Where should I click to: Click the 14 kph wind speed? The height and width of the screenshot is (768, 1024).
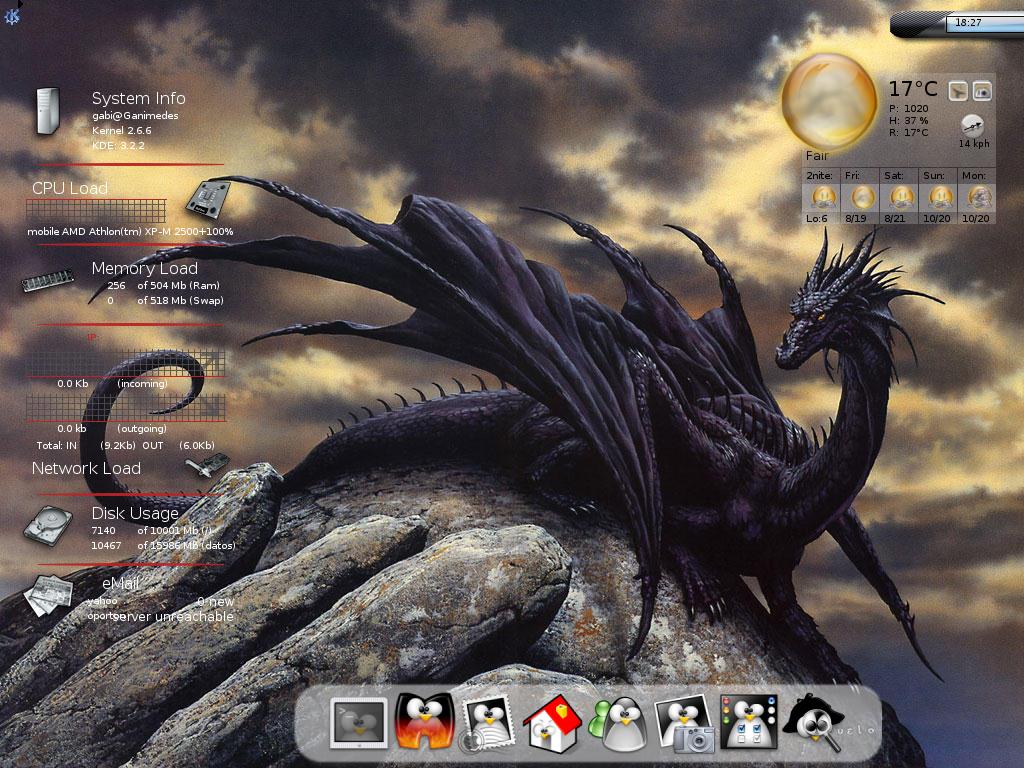pos(974,144)
